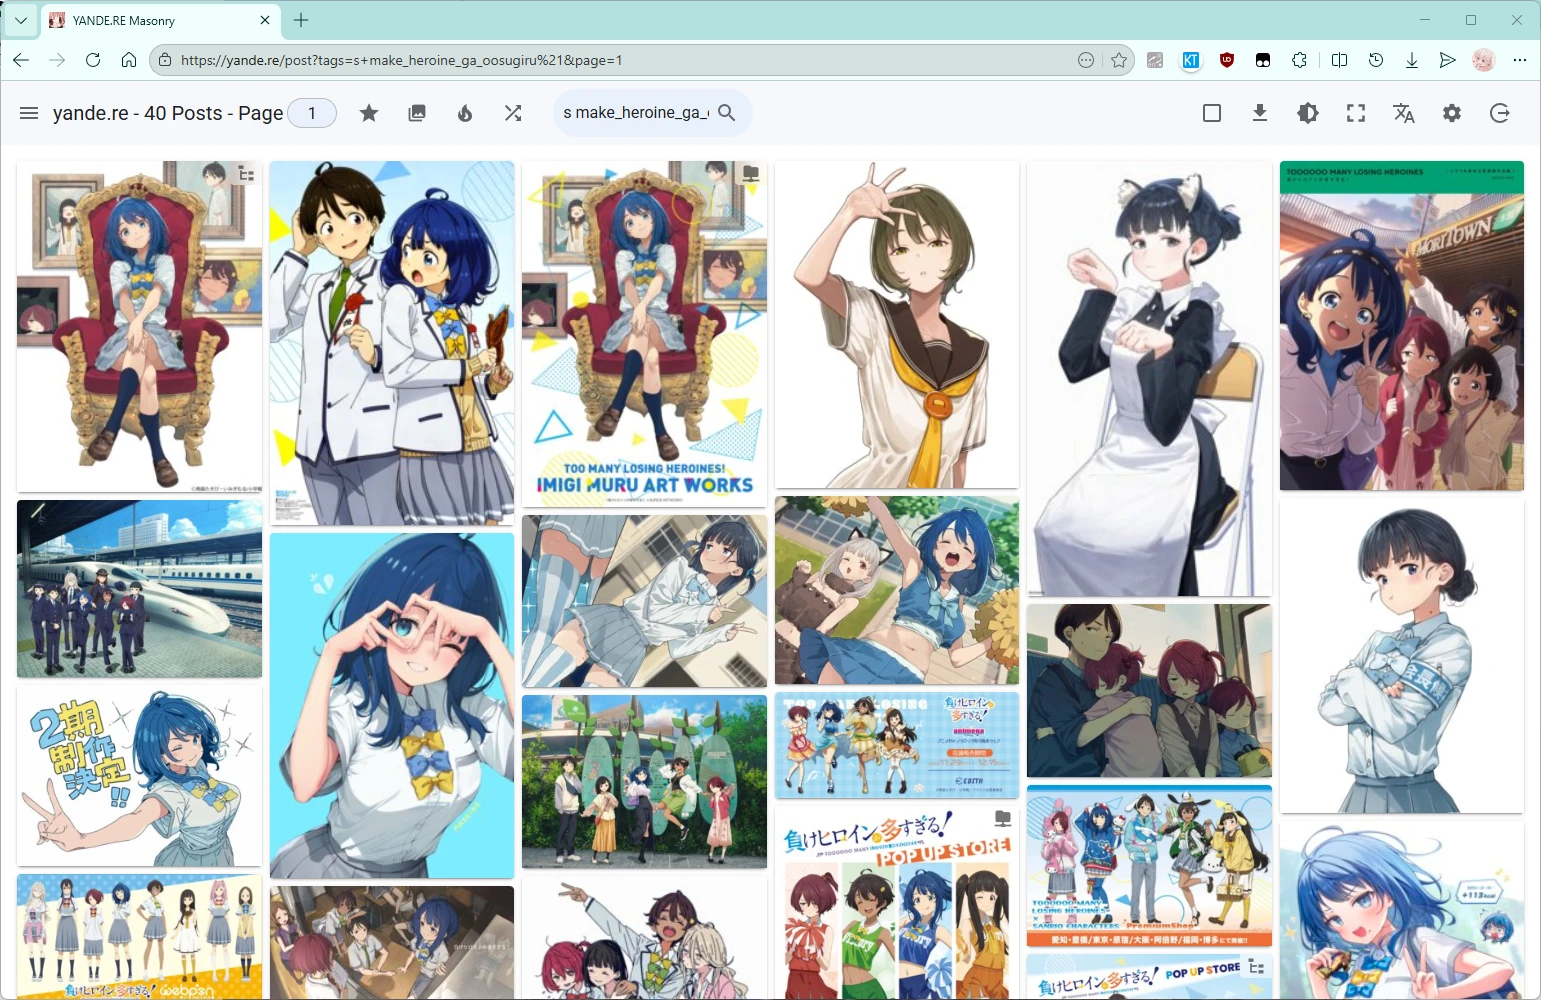Open the striped-stockings lying girl thumbnail
1541x1000 pixels.
click(644, 601)
